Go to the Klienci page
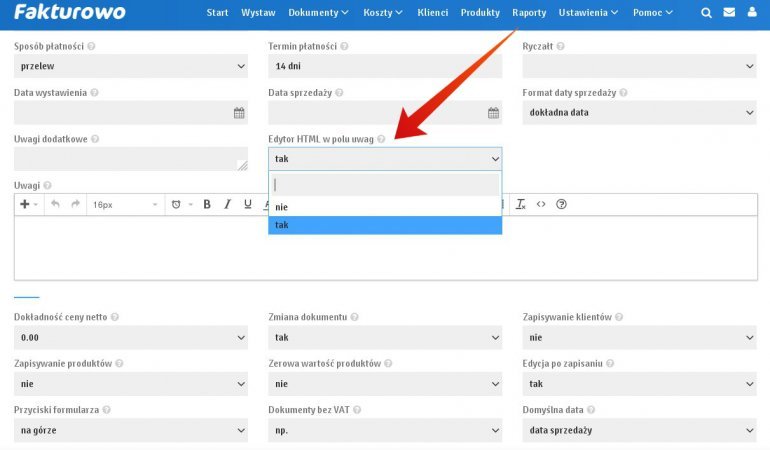 pos(432,13)
